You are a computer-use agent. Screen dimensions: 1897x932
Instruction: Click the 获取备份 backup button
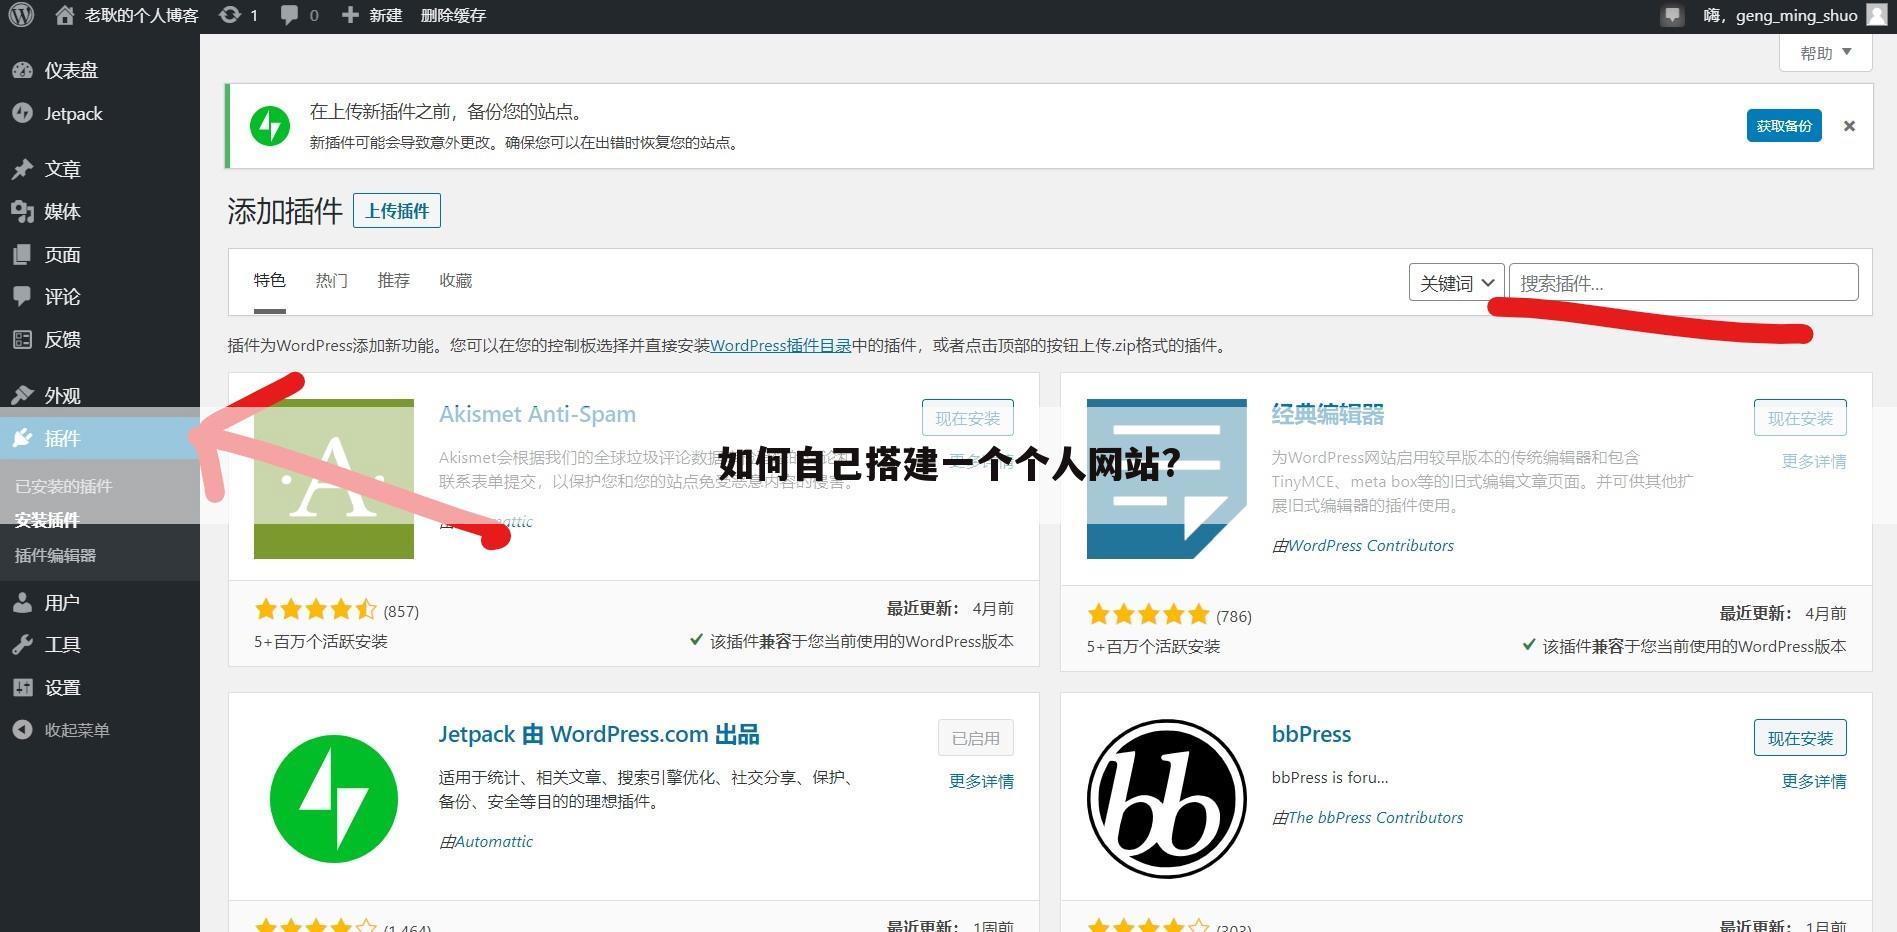(1783, 125)
